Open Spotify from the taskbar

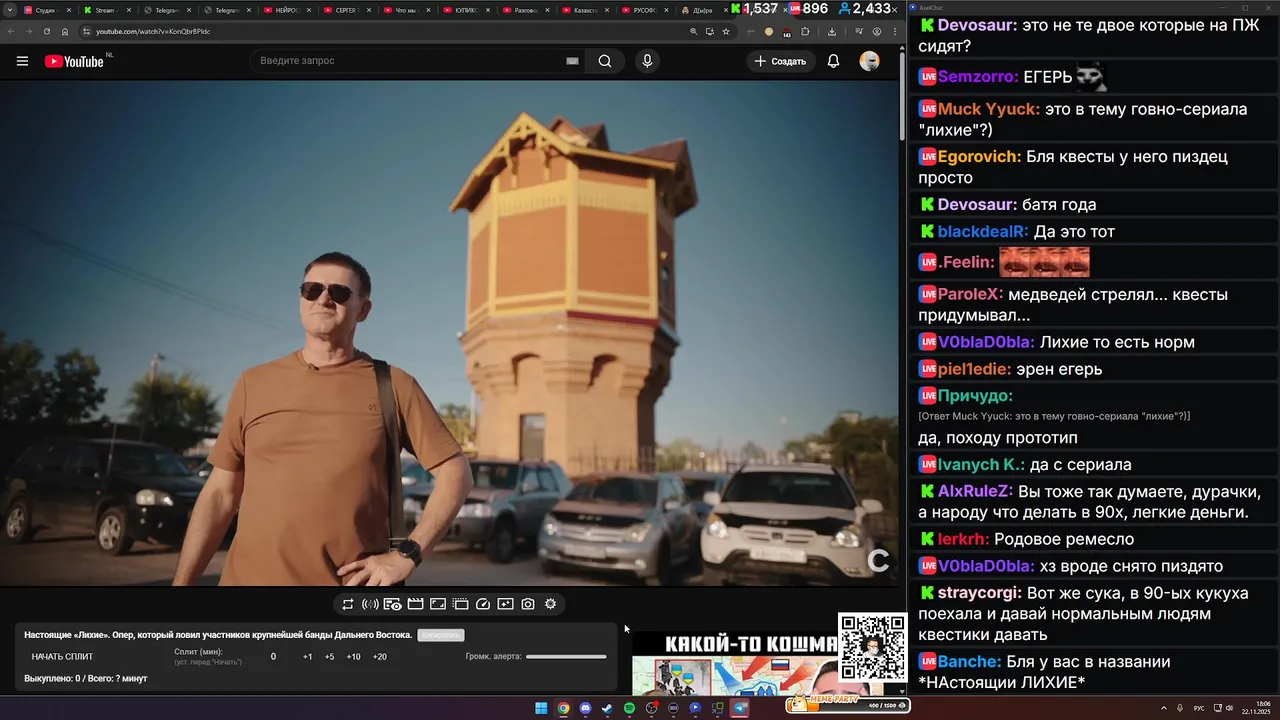pyautogui.click(x=629, y=708)
